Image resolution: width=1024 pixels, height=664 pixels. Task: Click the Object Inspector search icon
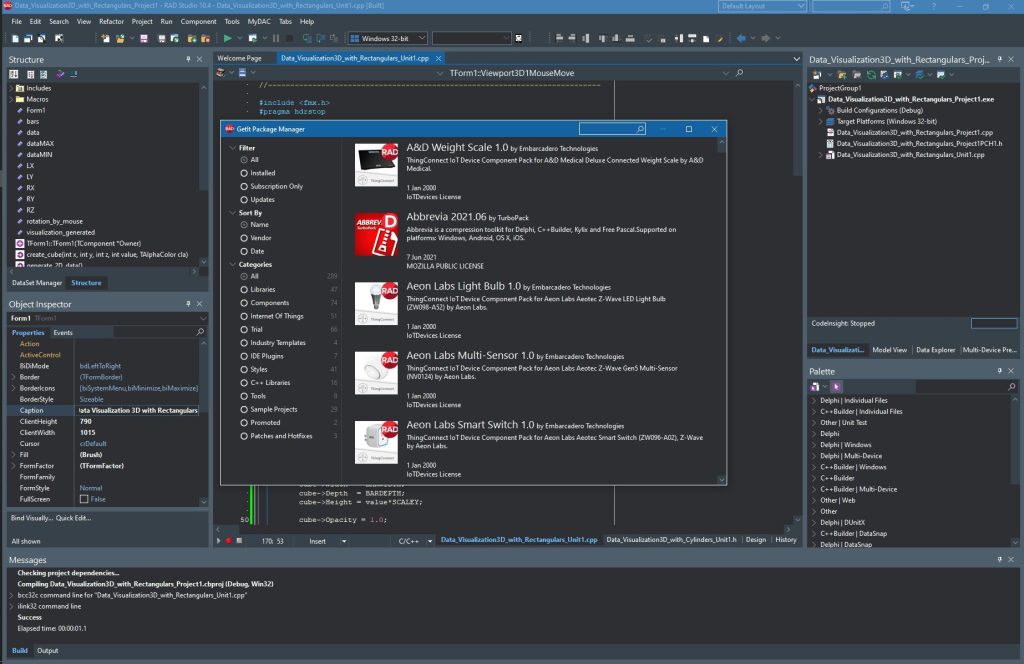click(200, 332)
